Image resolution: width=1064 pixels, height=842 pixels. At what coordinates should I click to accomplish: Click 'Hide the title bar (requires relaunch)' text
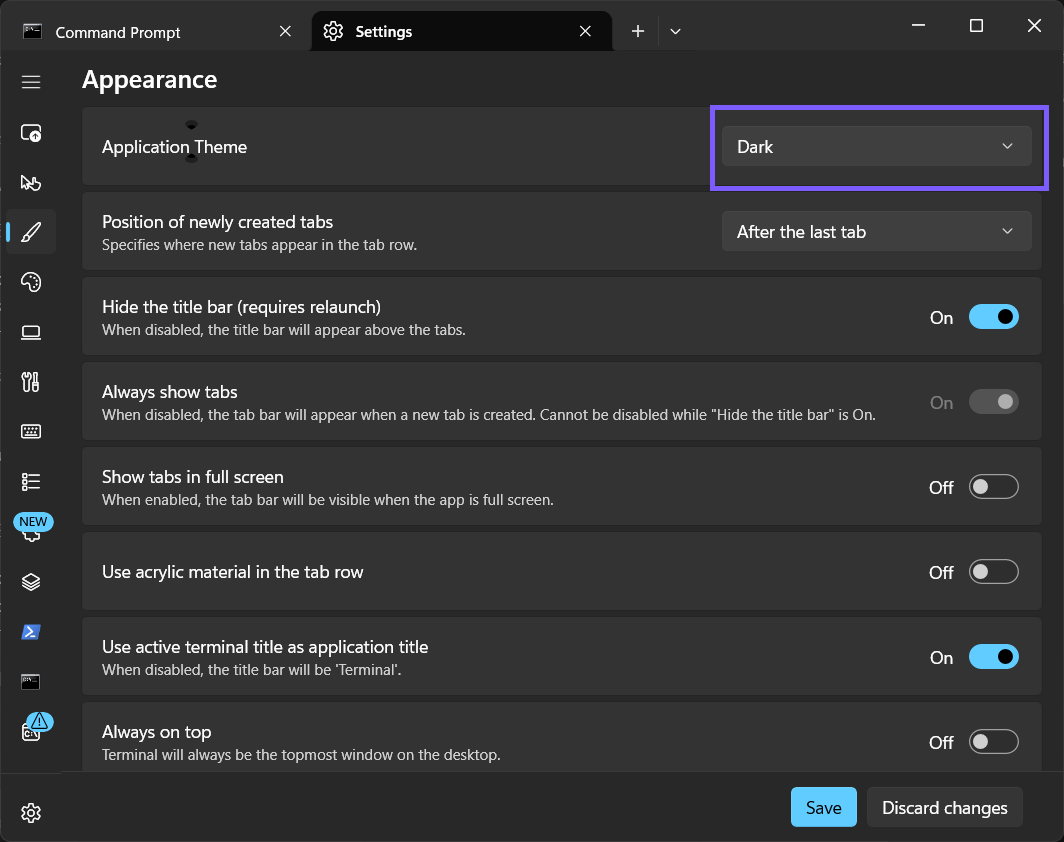(x=241, y=307)
